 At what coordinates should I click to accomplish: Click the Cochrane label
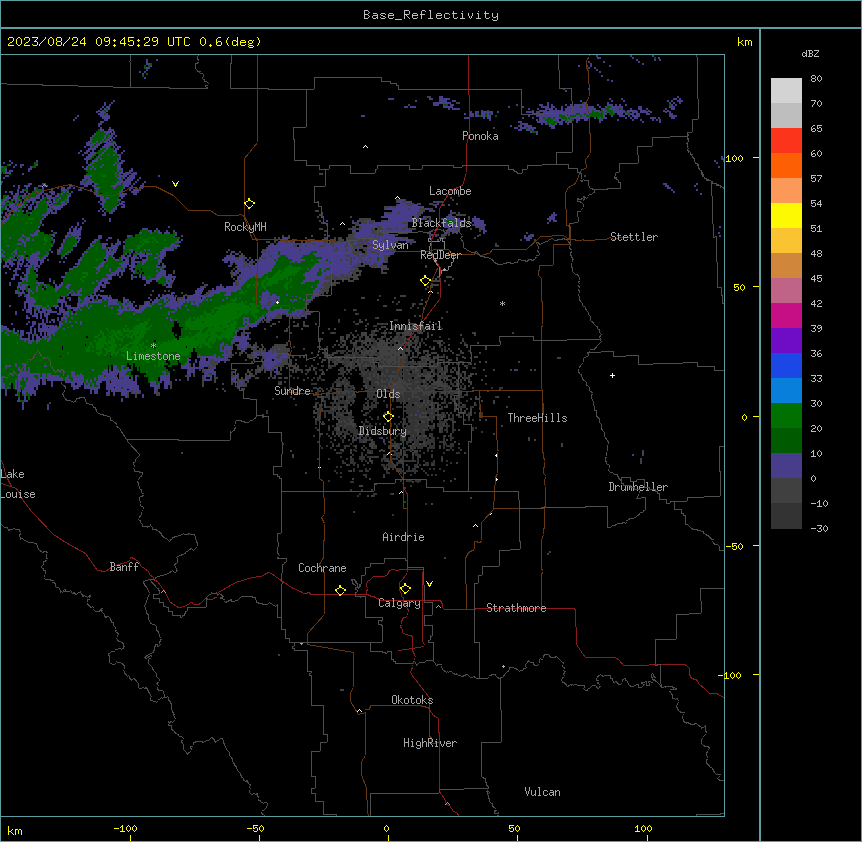click(322, 568)
